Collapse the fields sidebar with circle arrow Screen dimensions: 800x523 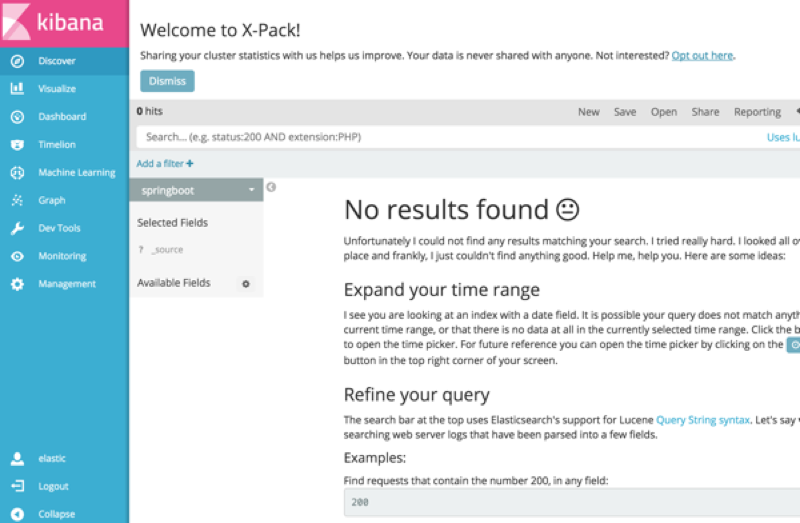pos(271,187)
